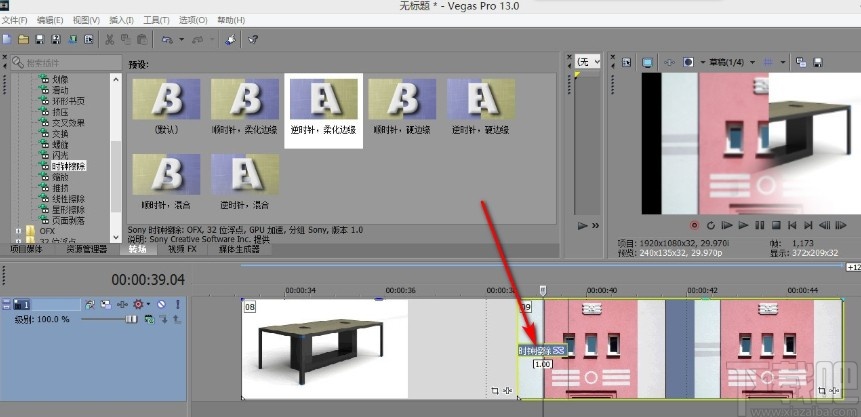Switch to the 媒体生成器 tab

coord(239,249)
